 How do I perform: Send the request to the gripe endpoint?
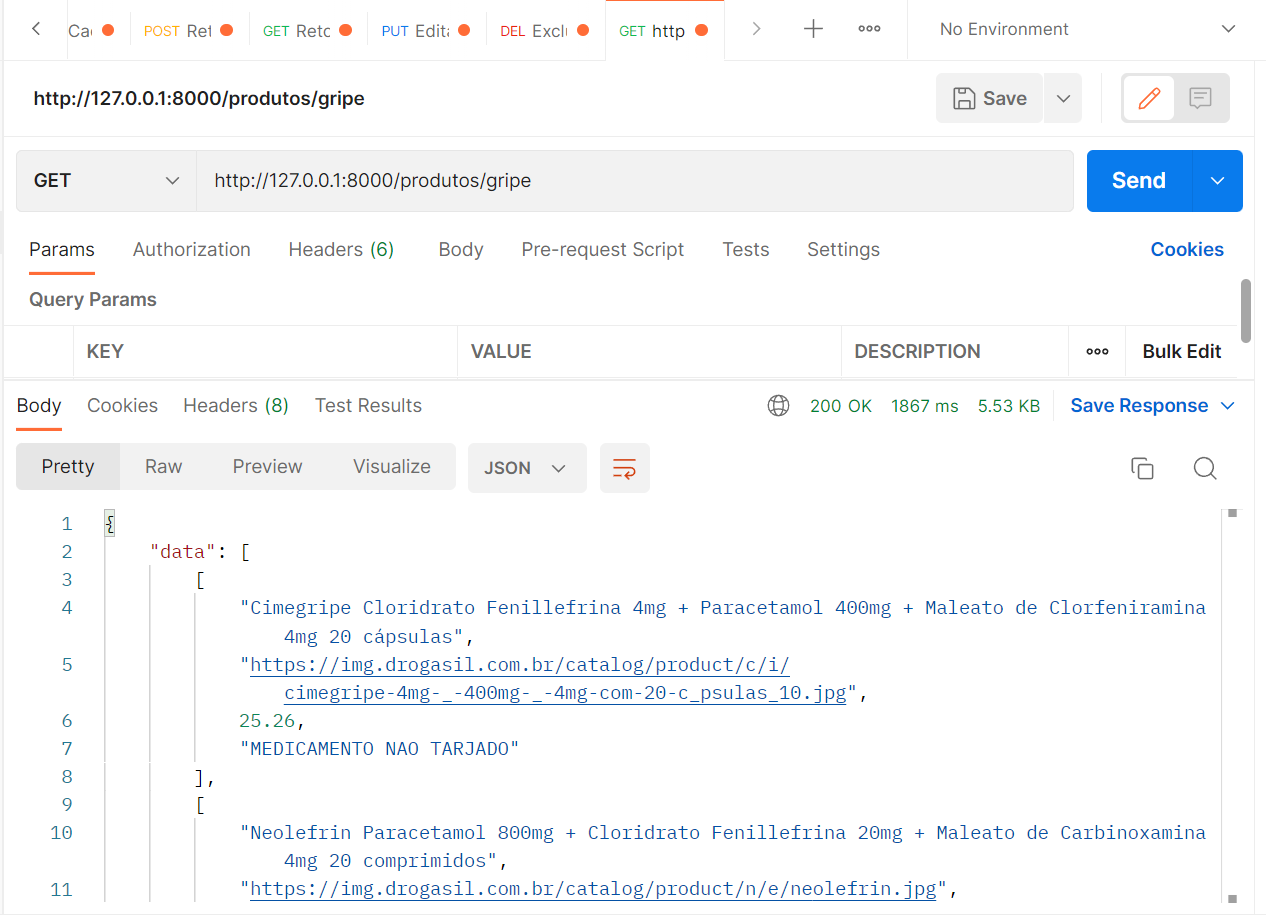click(1138, 181)
